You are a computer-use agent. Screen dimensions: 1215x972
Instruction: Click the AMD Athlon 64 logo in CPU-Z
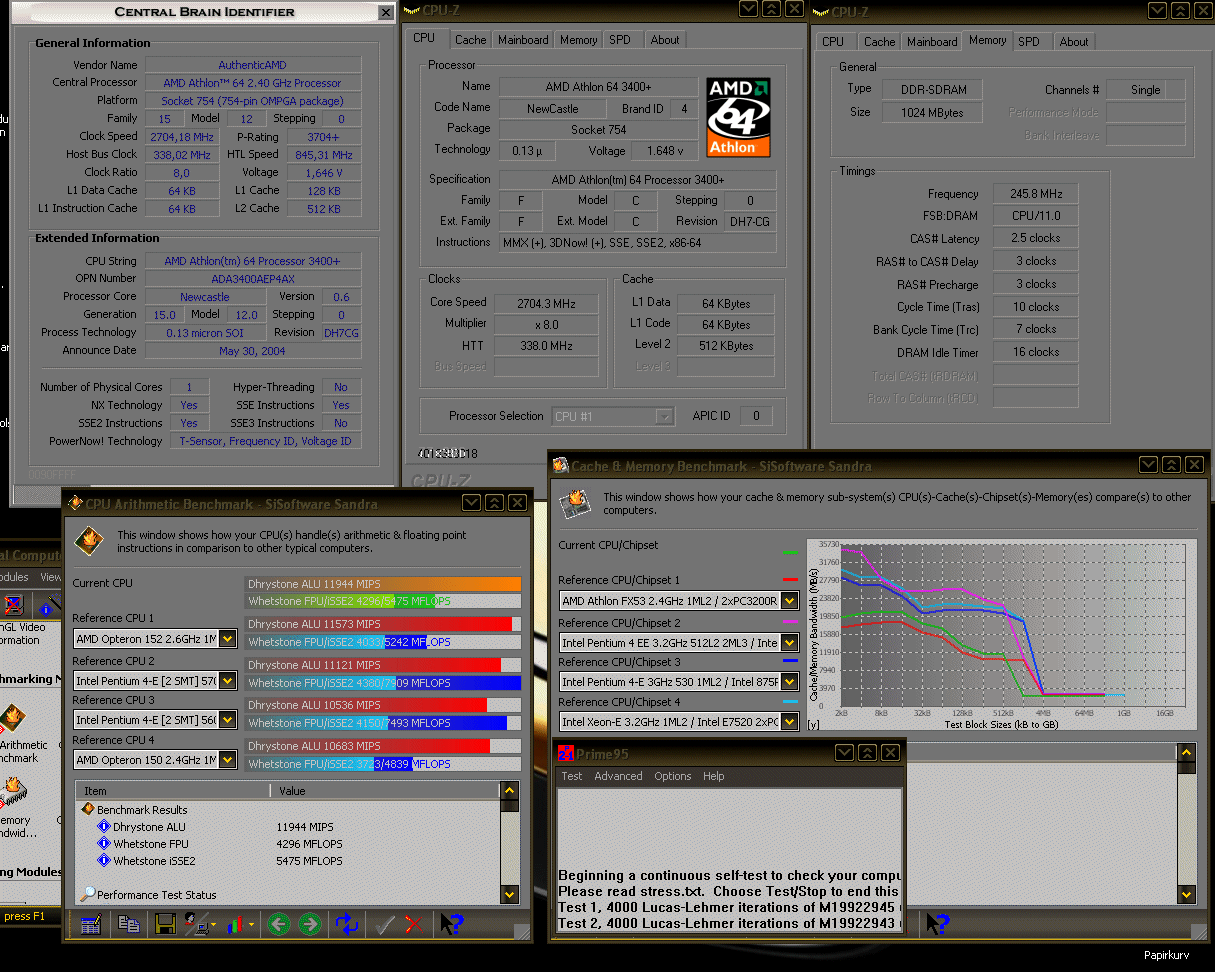pos(740,116)
